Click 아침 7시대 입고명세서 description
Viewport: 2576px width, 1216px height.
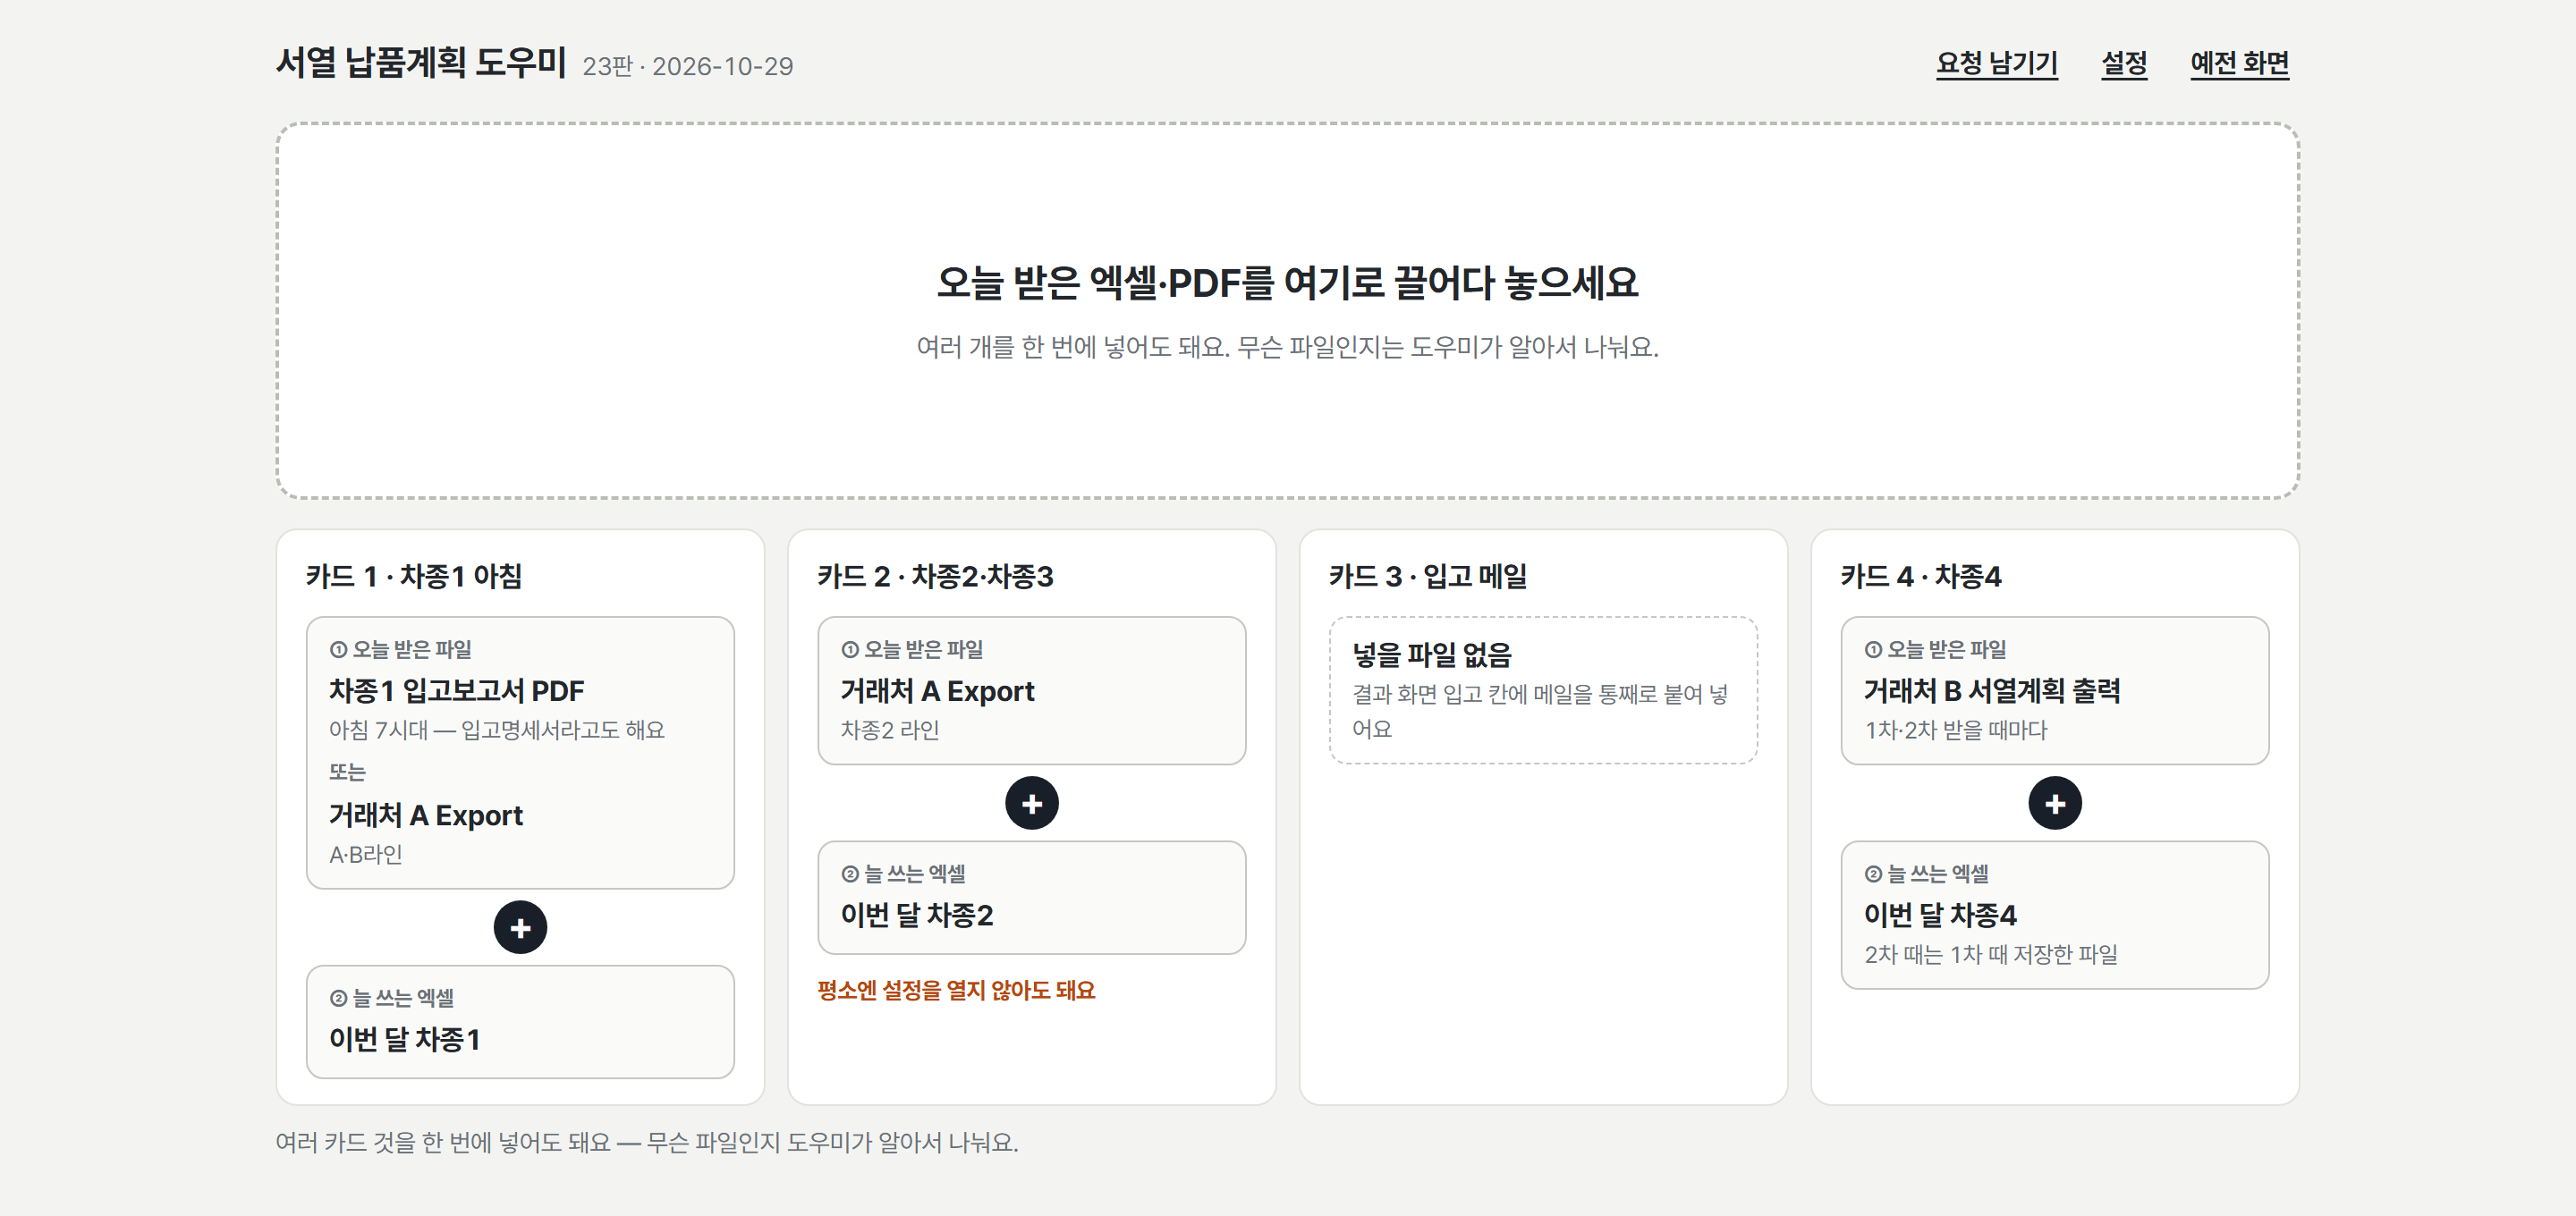tap(497, 730)
